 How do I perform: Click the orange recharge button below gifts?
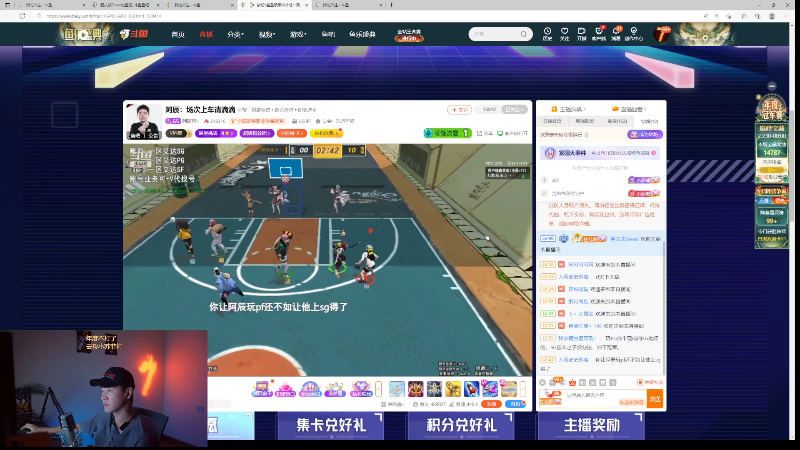(x=491, y=404)
